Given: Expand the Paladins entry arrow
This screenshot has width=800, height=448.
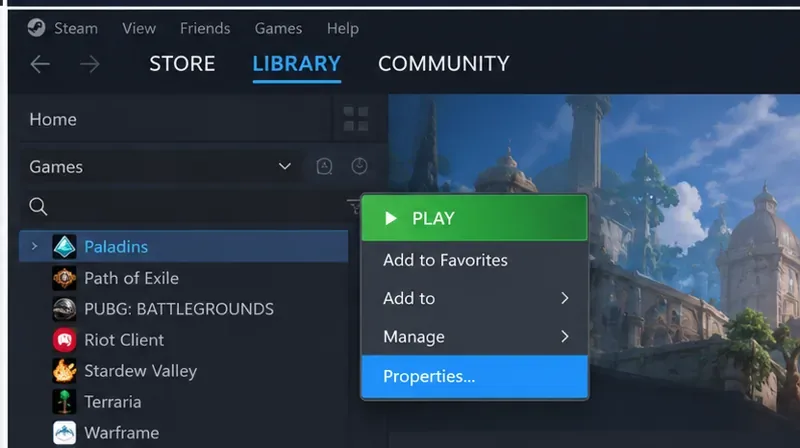Looking at the screenshot, I should [x=34, y=246].
